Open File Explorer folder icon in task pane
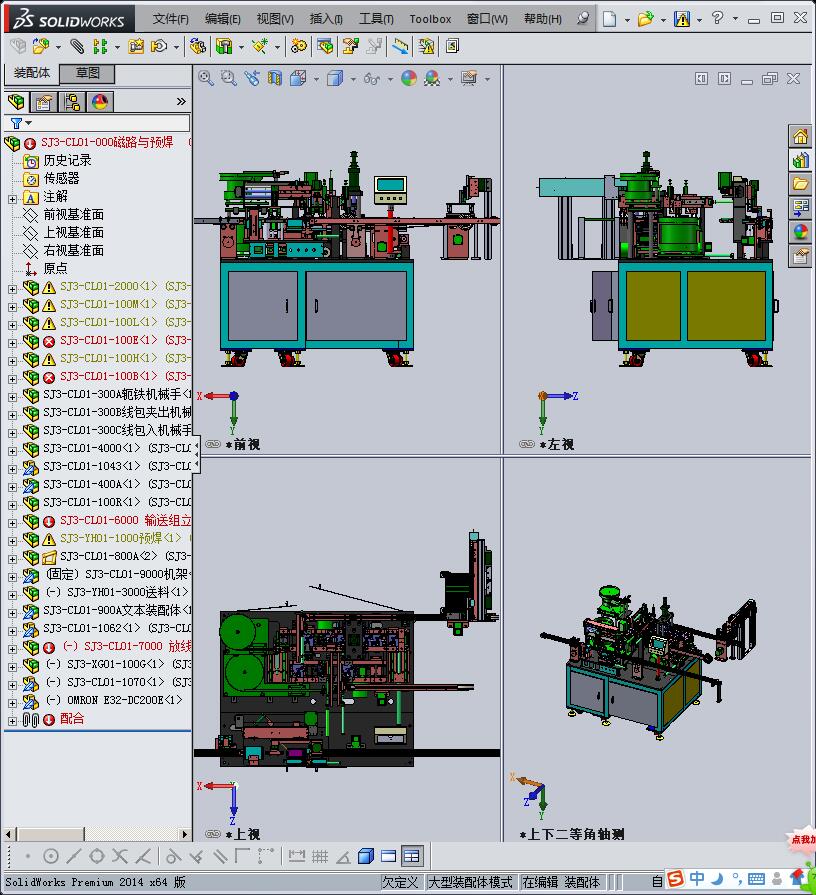The width and height of the screenshot is (816, 895). [800, 184]
